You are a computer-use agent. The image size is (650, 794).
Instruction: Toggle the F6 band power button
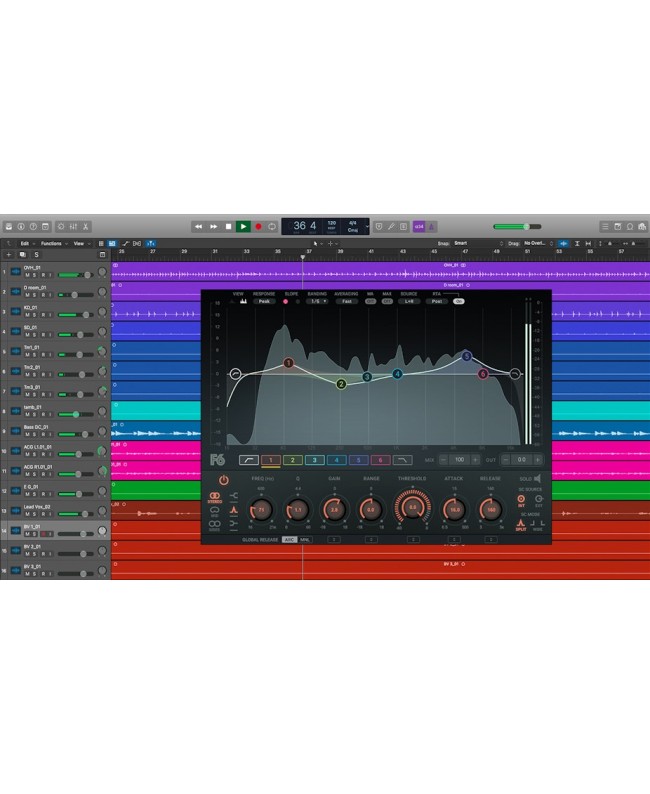pos(224,480)
